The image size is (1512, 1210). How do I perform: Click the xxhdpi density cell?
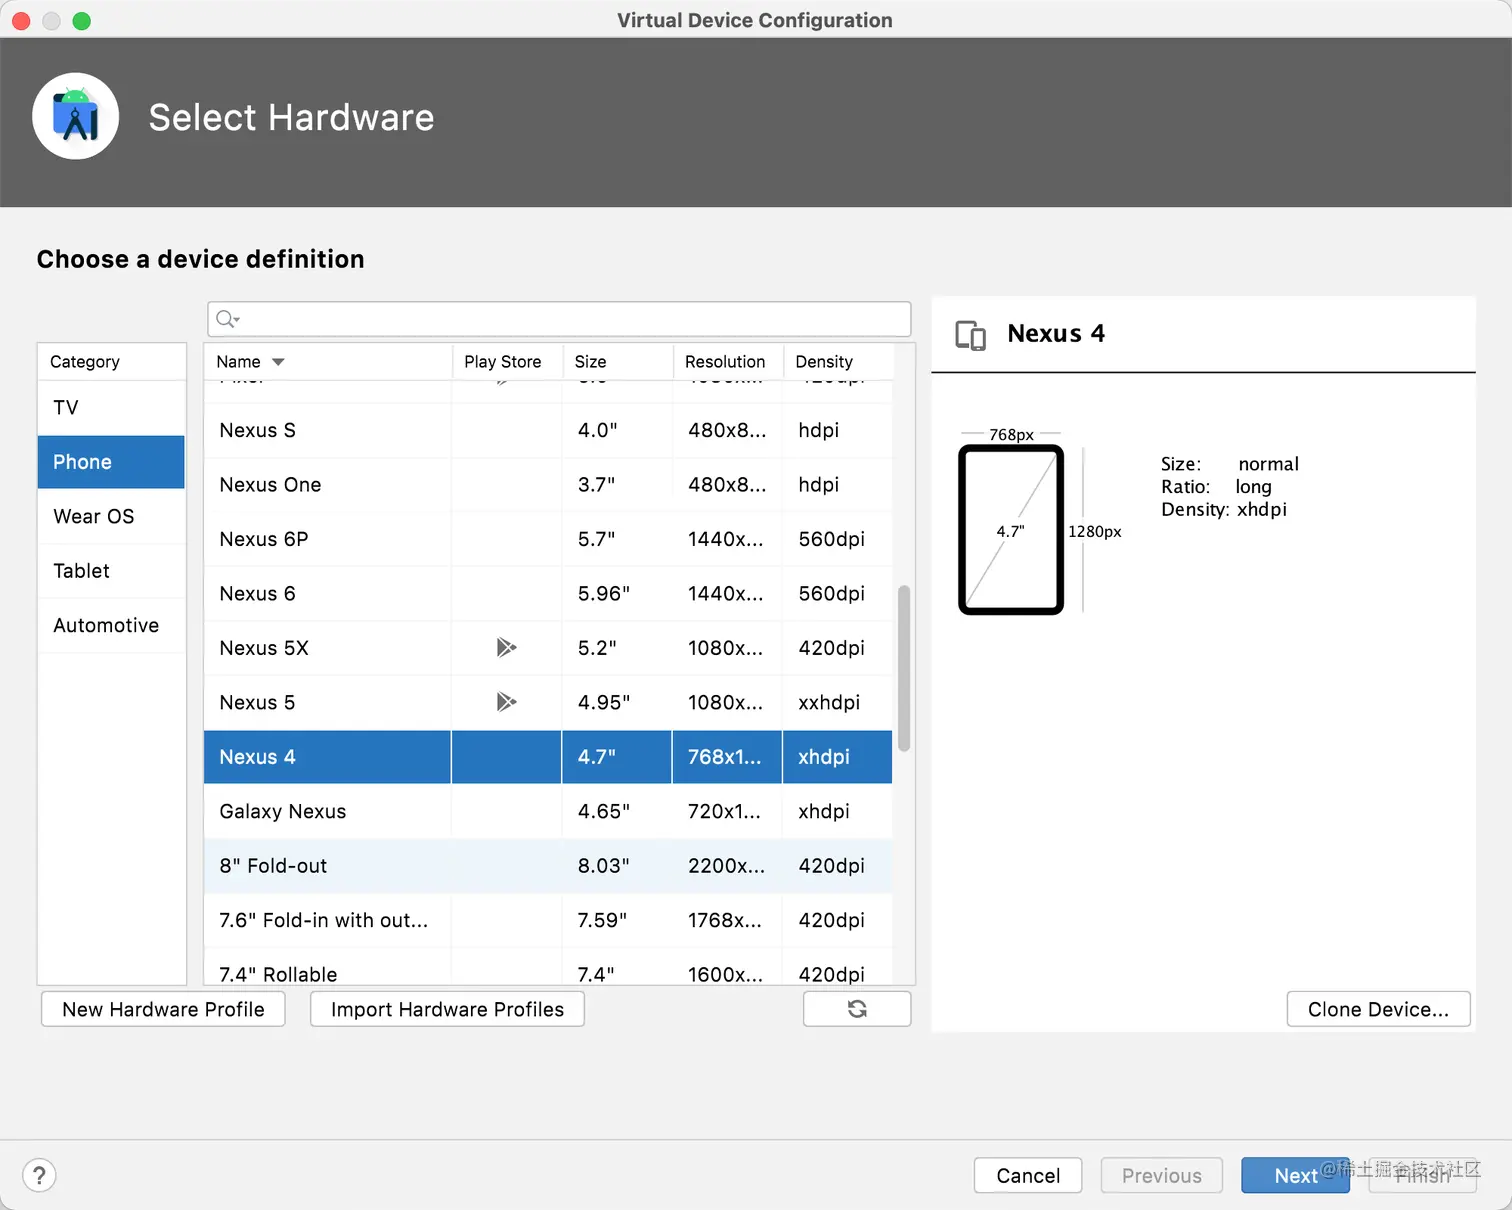click(837, 703)
